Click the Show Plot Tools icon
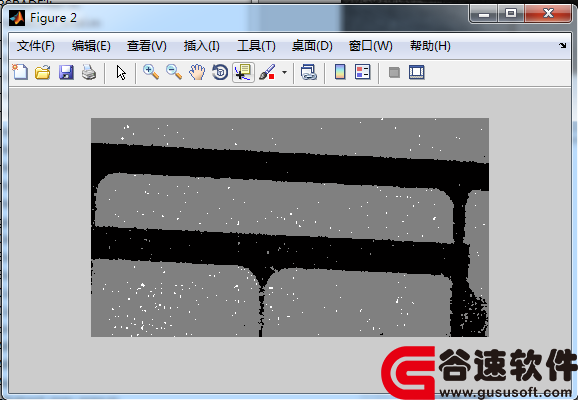Screen dimensions: 578x400 [417, 72]
